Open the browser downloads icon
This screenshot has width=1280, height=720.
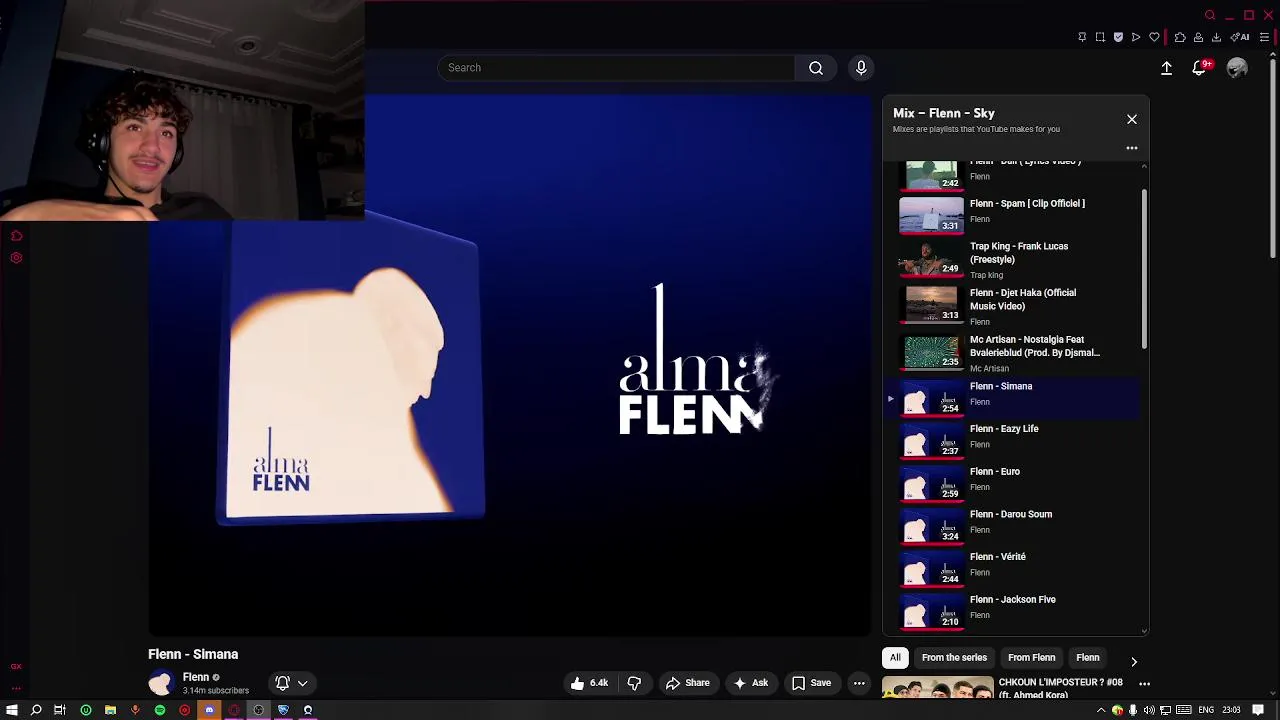pos(1216,37)
